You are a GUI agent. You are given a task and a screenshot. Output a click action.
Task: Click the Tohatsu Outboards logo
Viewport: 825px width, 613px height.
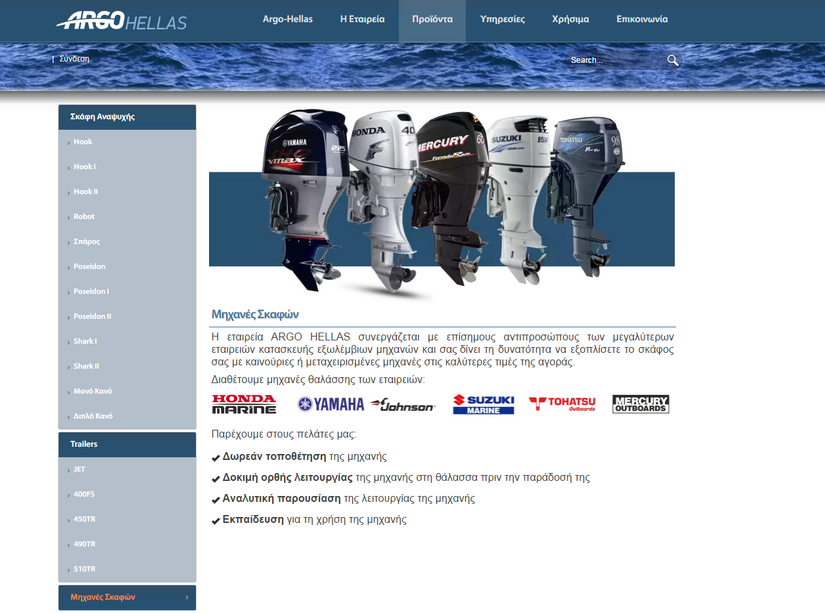tap(562, 404)
